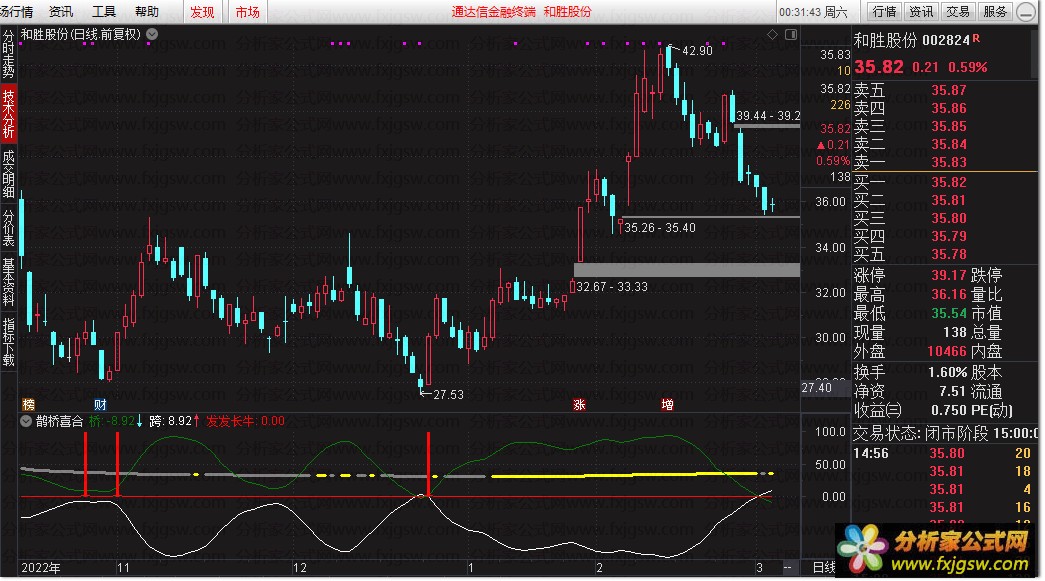Click the current price 35.82 headline

(x=878, y=67)
